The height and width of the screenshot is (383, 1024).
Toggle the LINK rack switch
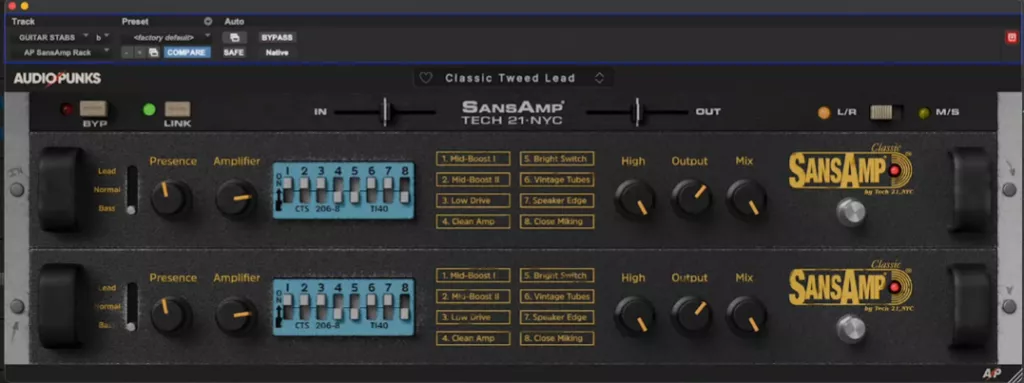(178, 108)
